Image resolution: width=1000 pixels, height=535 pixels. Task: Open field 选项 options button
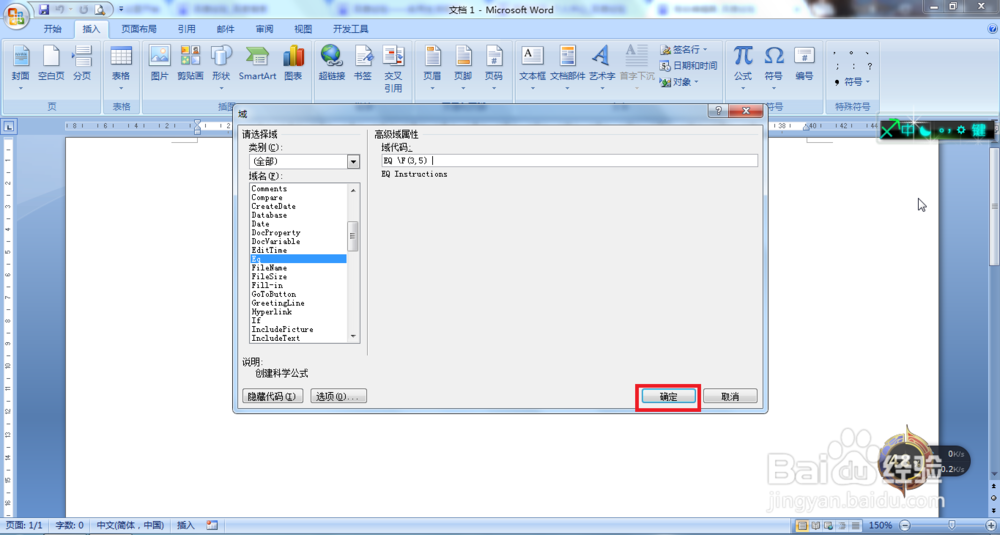339,396
